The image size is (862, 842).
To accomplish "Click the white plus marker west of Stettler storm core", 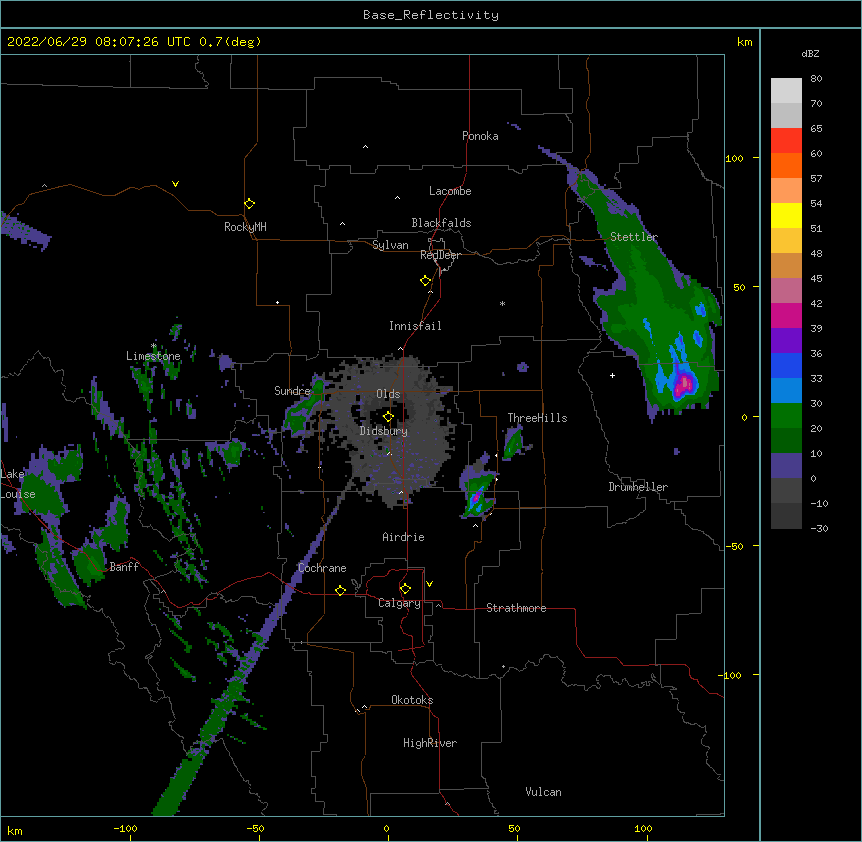I will coord(612,375).
